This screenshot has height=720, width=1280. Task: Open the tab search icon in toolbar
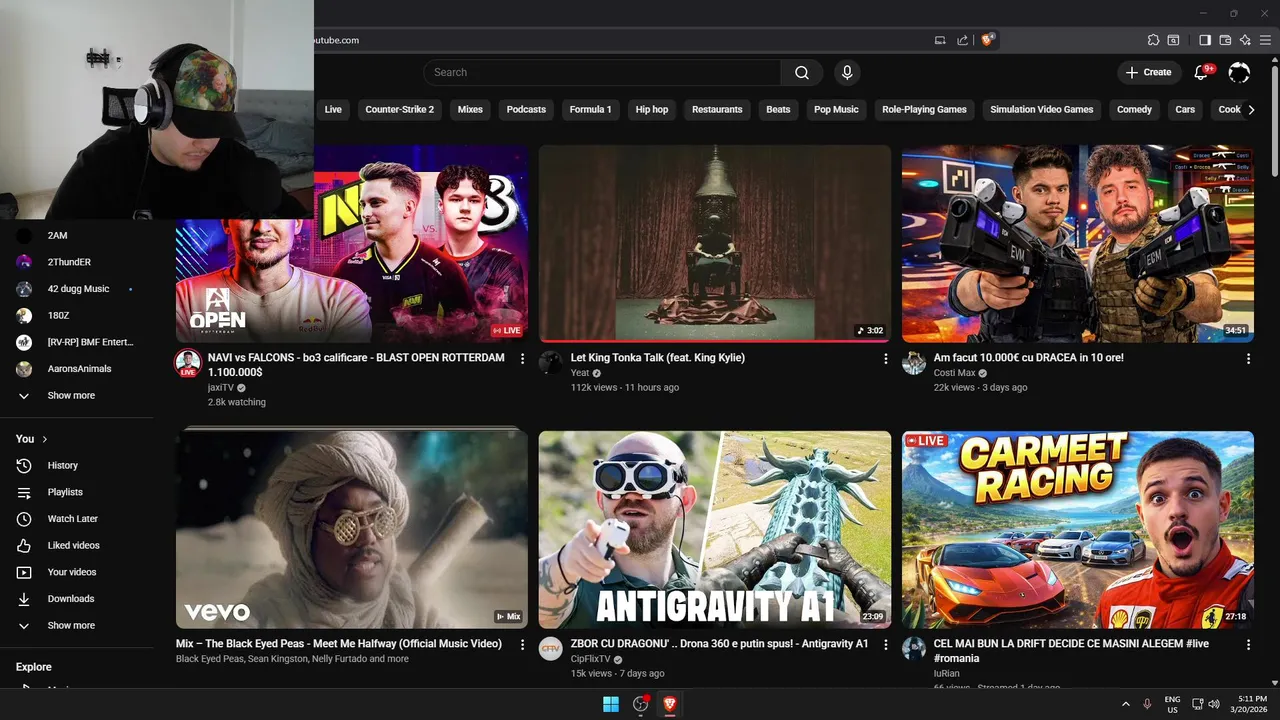pyautogui.click(x=1173, y=40)
